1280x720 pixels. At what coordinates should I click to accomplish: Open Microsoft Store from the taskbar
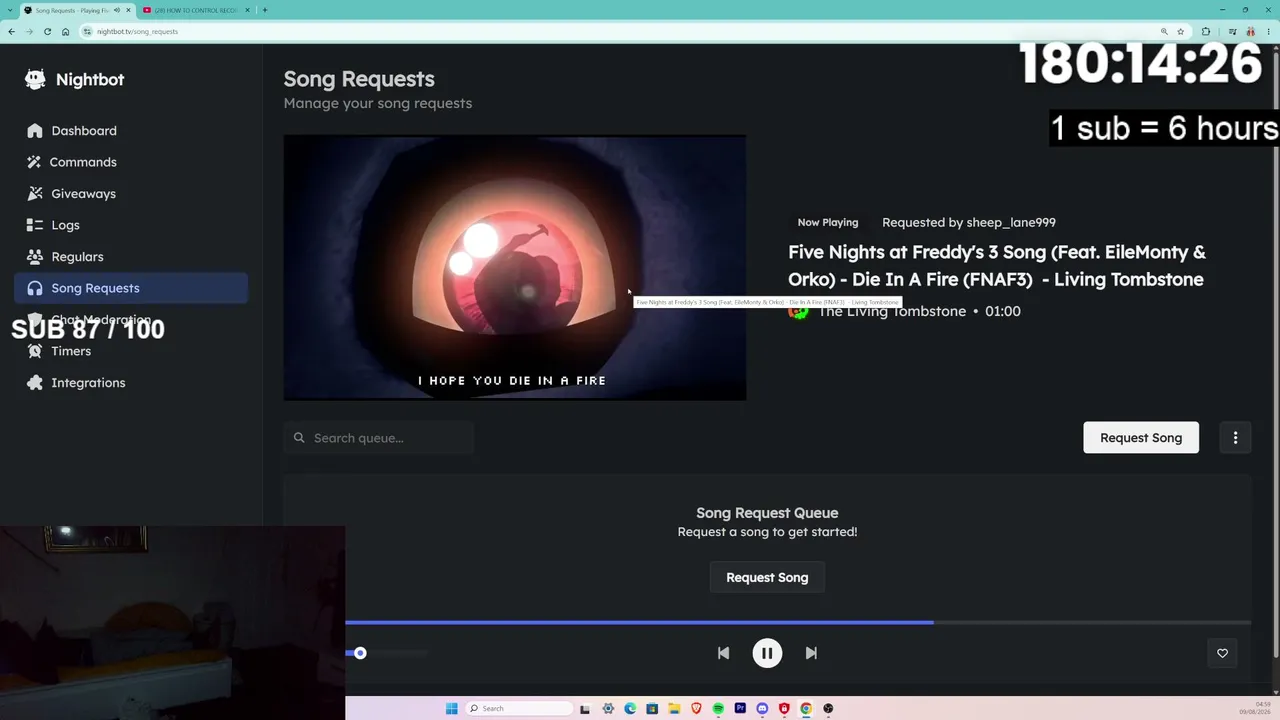tap(652, 709)
